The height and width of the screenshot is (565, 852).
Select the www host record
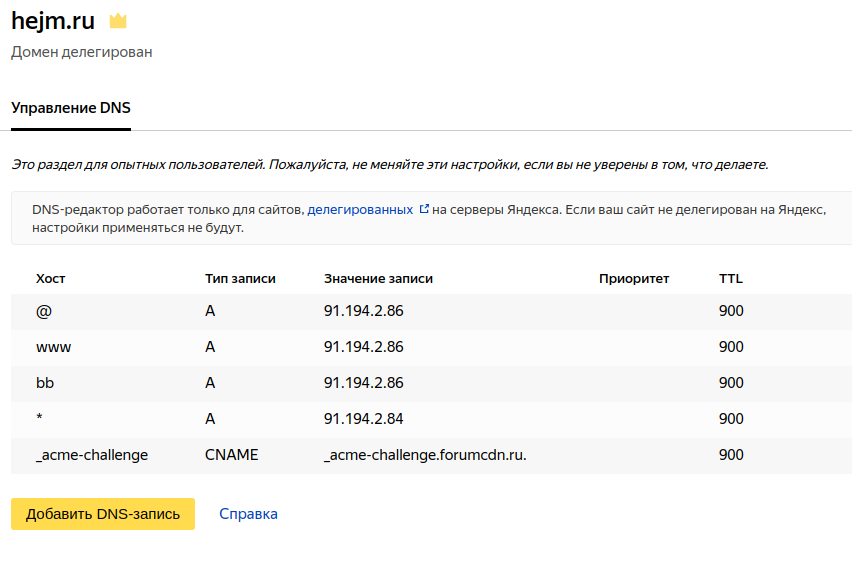pyautogui.click(x=53, y=347)
